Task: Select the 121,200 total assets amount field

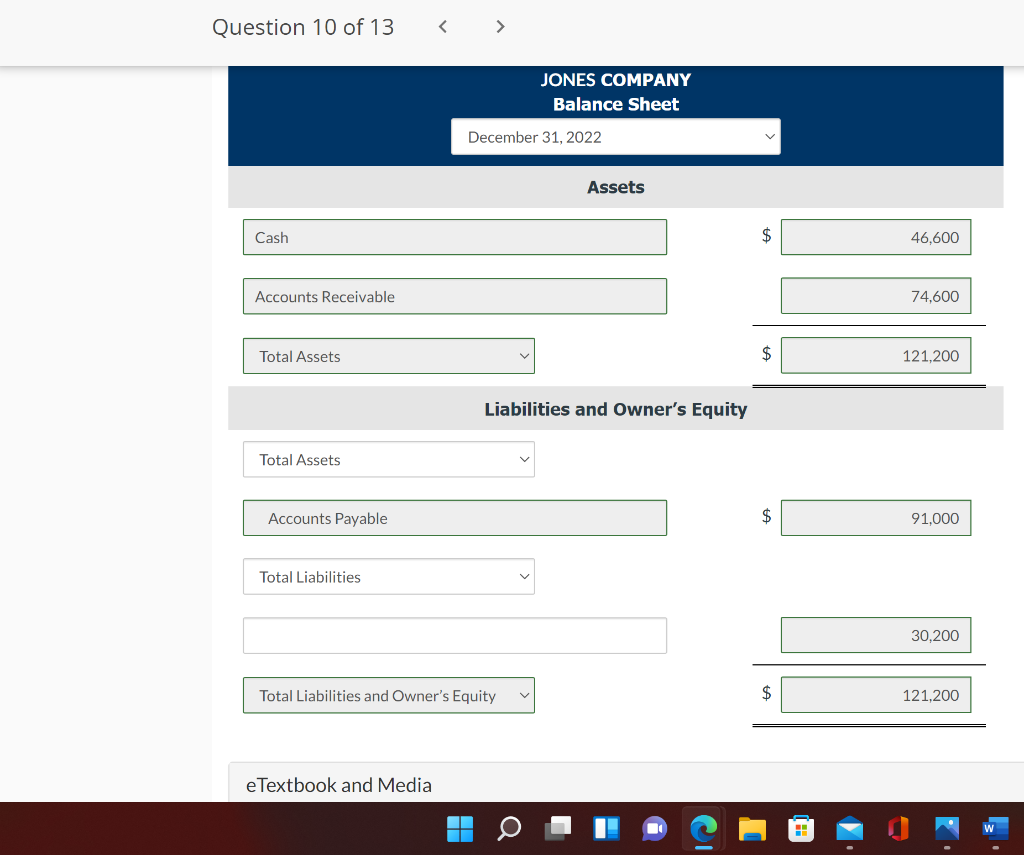Action: (x=876, y=355)
